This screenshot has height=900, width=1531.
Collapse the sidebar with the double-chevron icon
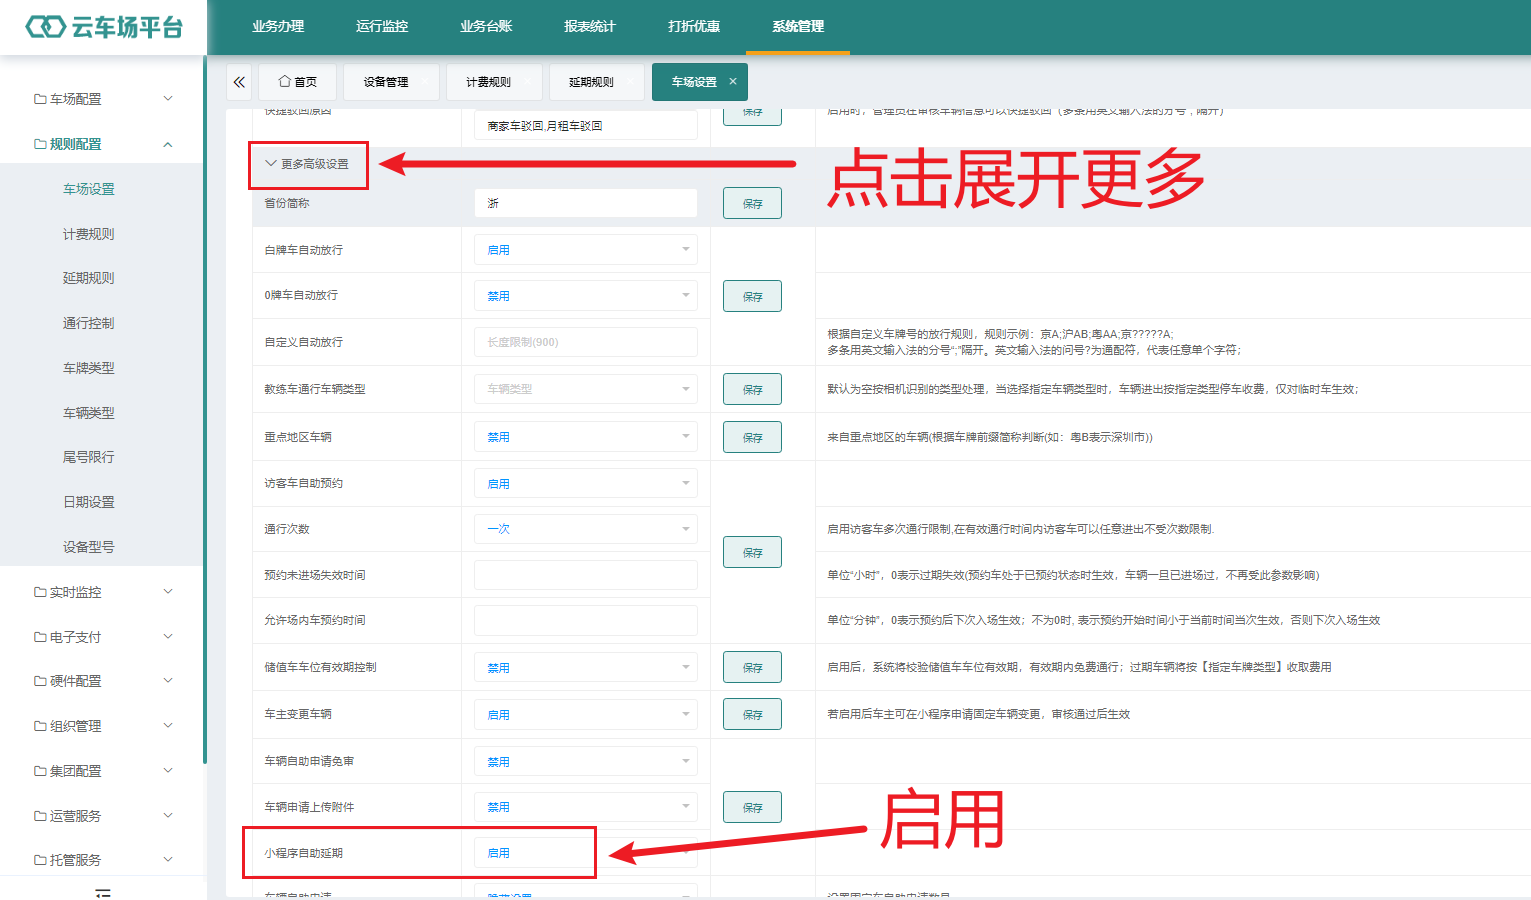[x=239, y=82]
